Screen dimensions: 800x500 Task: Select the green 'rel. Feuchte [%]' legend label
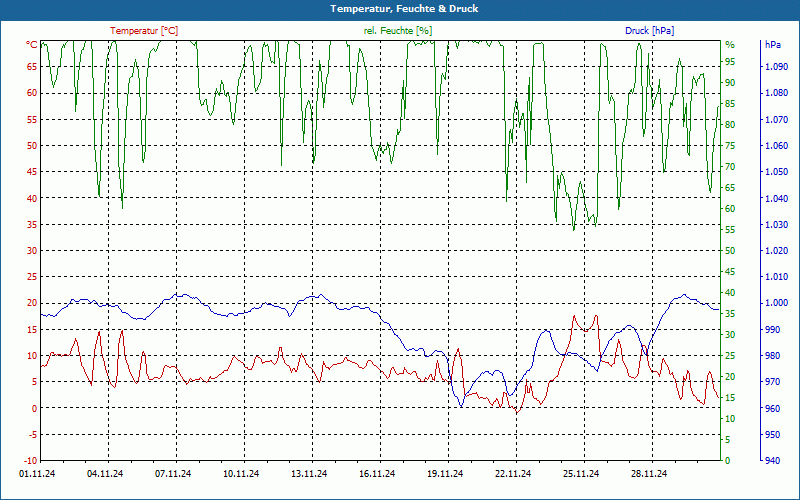point(397,31)
